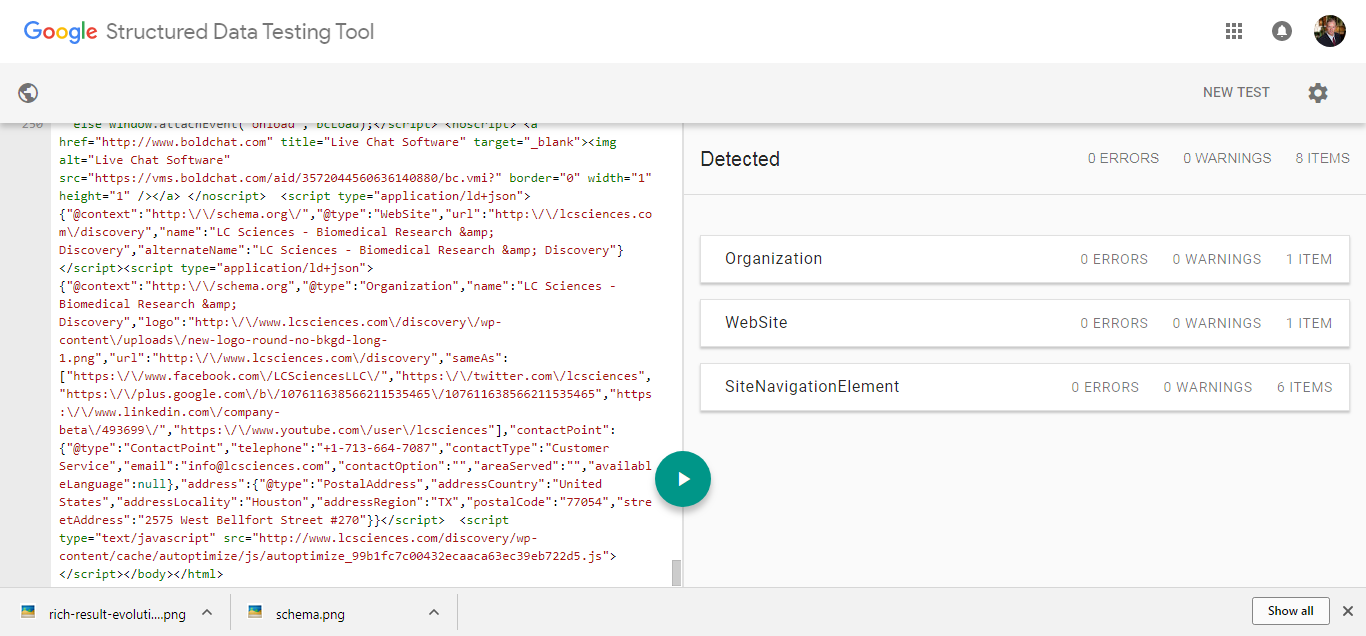Click the schema.png file image icon
Viewport: 1366px width, 636px height.
255,612
